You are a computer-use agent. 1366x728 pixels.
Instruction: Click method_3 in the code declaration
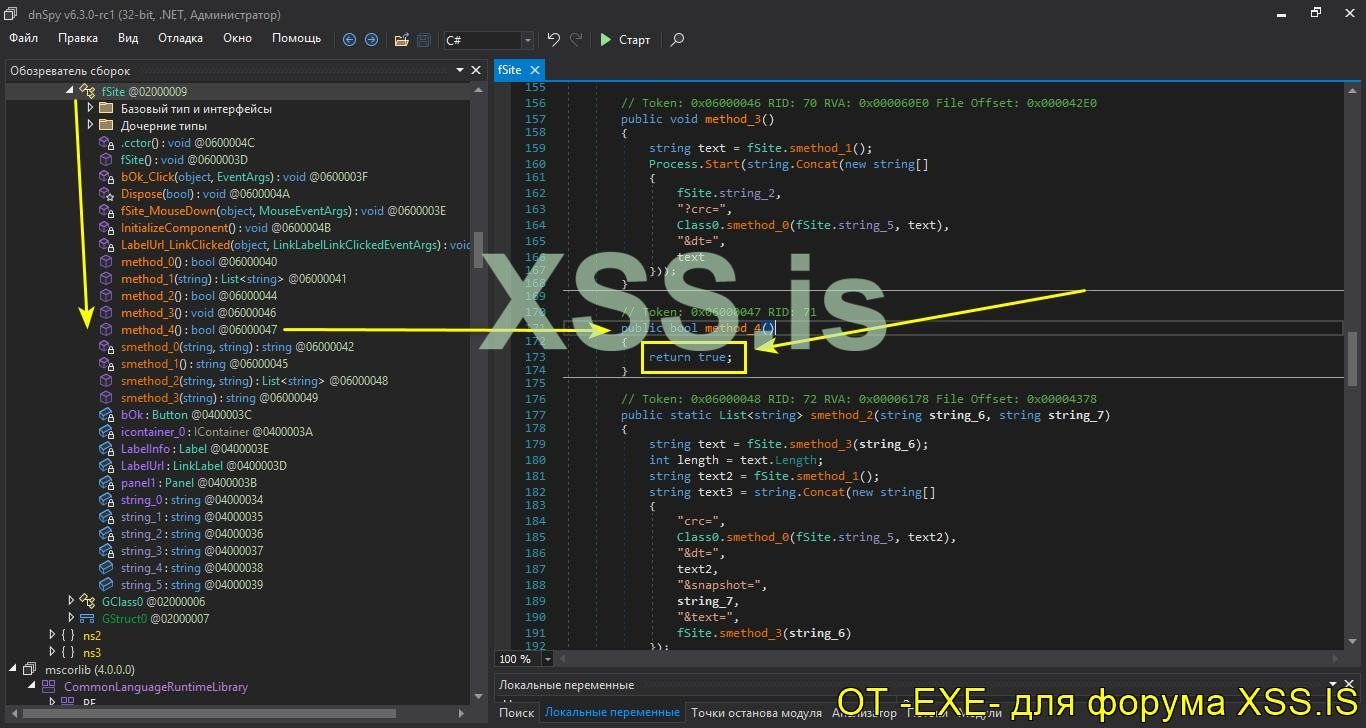[x=733, y=119]
